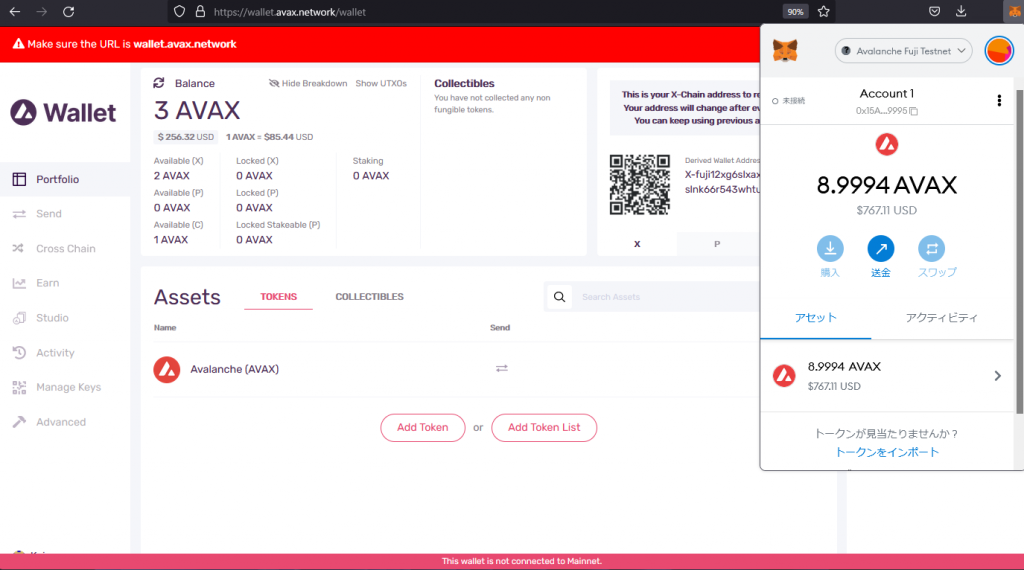
Task: Open account options three-dot menu
Action: pos(998,100)
